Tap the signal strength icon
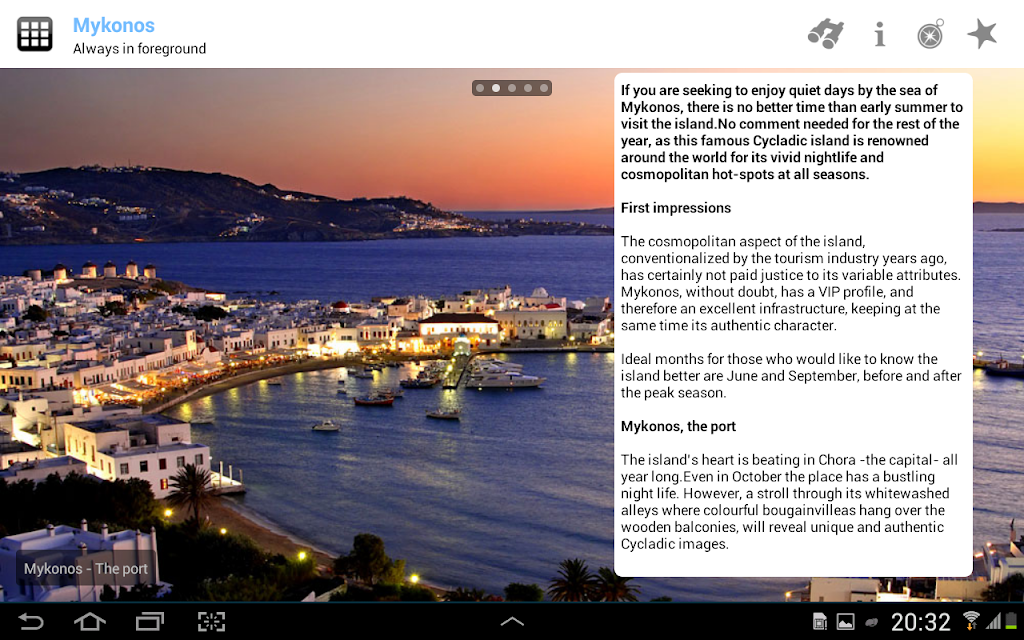The height and width of the screenshot is (640, 1024). pyautogui.click(x=993, y=620)
